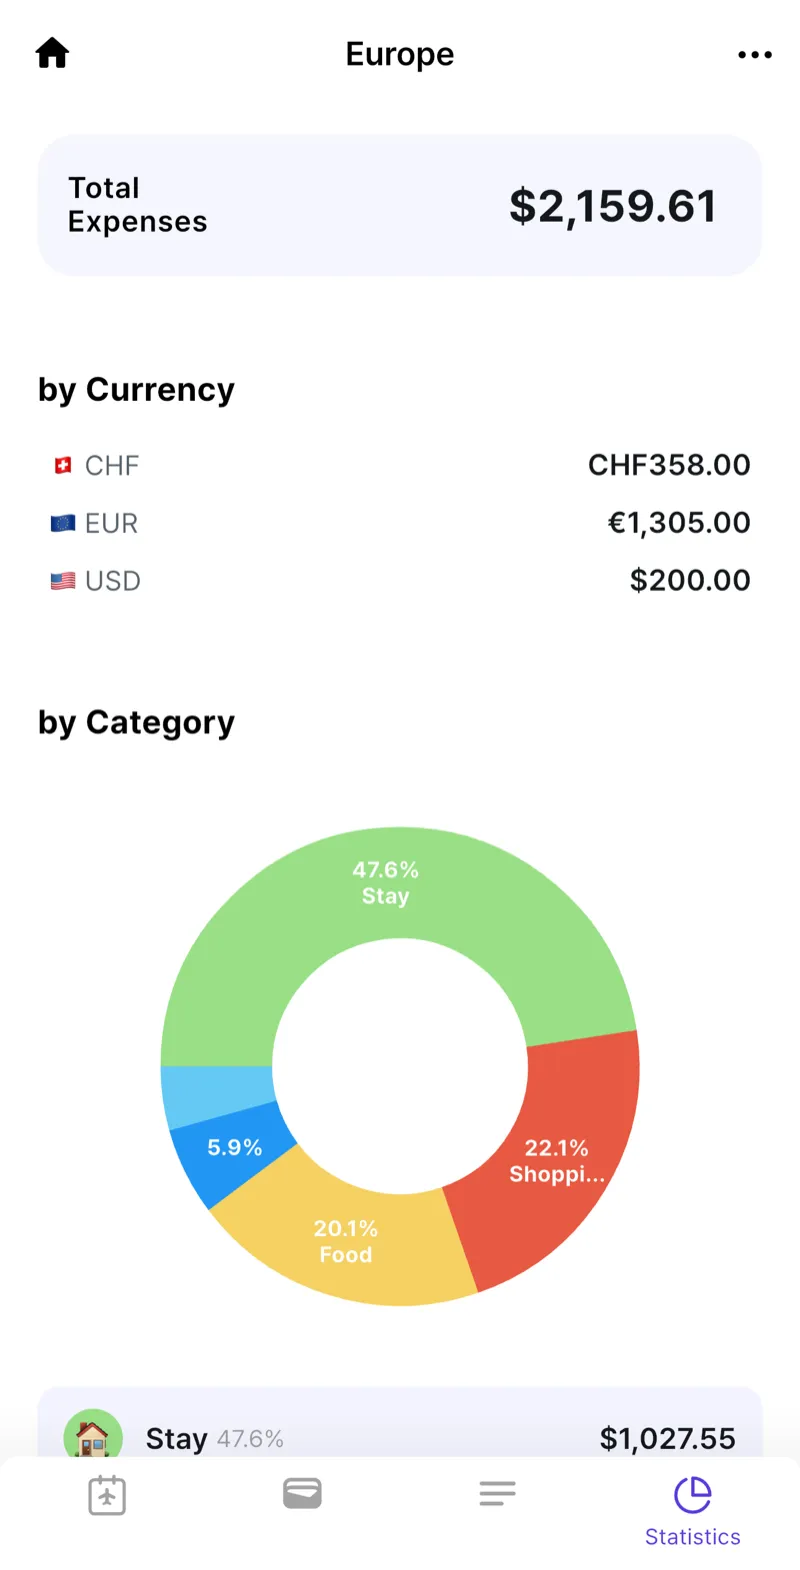Tap the home icon
Image resolution: width=800 pixels, height=1570 pixels.
(52, 53)
